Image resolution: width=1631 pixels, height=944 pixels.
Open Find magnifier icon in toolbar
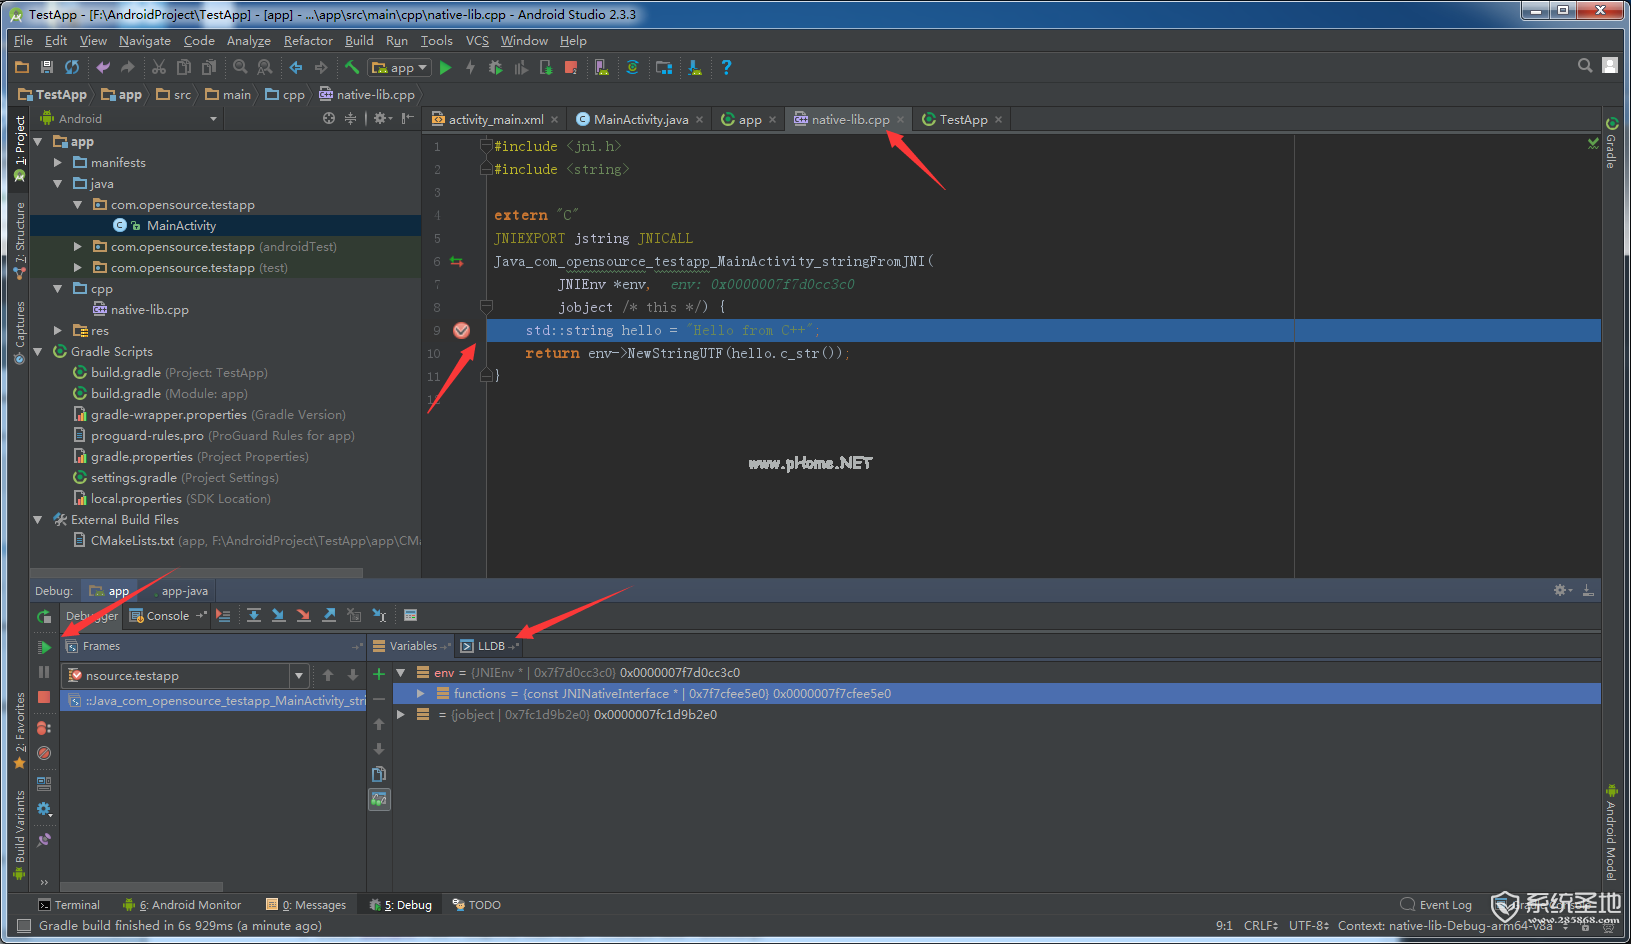click(240, 67)
